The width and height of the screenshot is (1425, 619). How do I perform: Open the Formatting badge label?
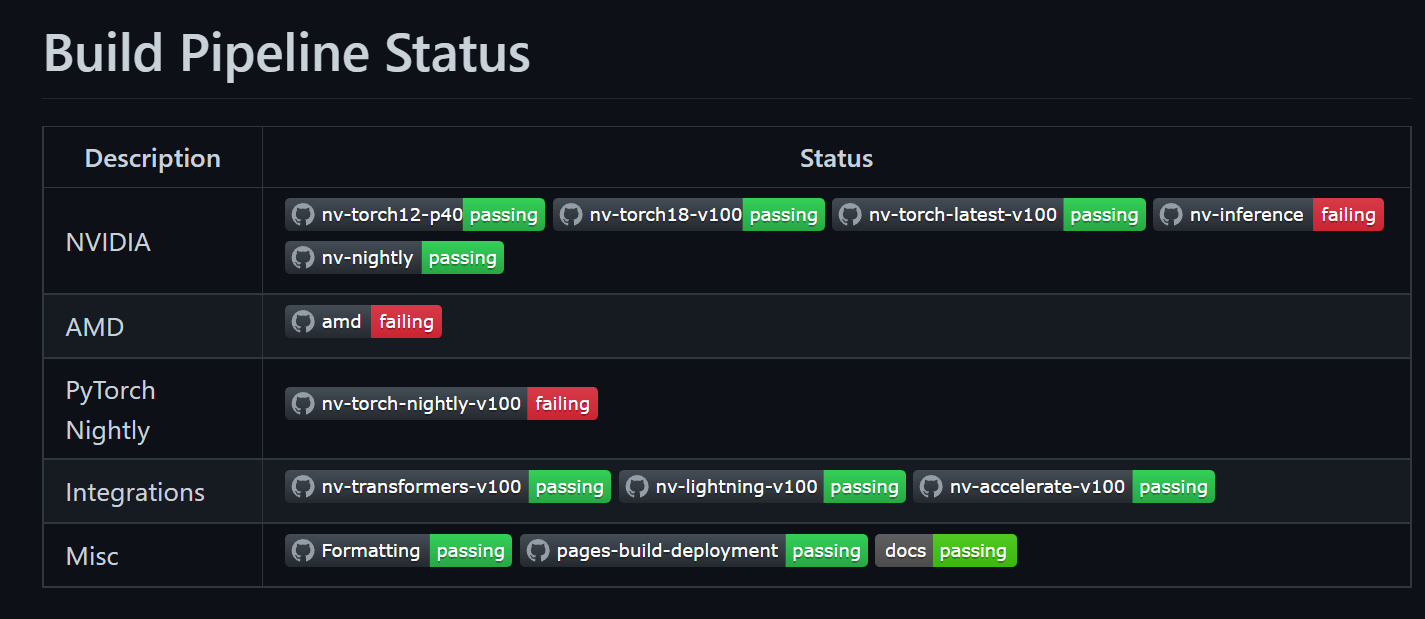pos(371,551)
